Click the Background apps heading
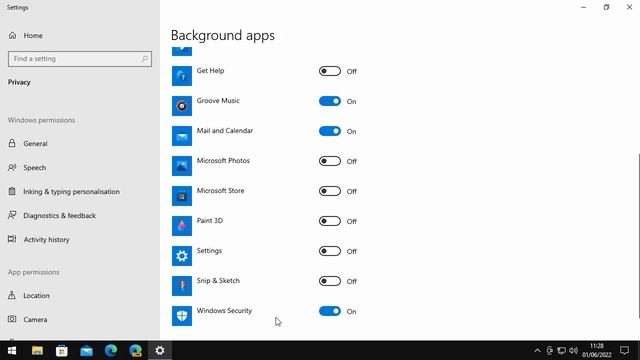The width and height of the screenshot is (640, 360). click(223, 36)
